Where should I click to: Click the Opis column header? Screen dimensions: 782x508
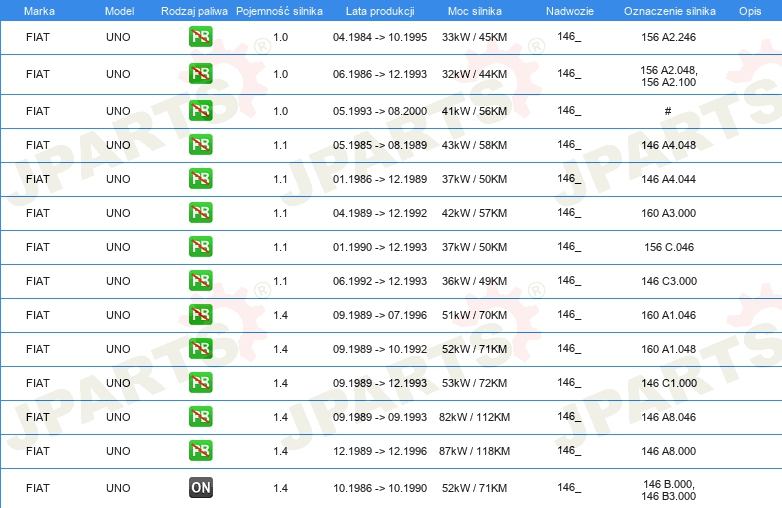pyautogui.click(x=750, y=11)
